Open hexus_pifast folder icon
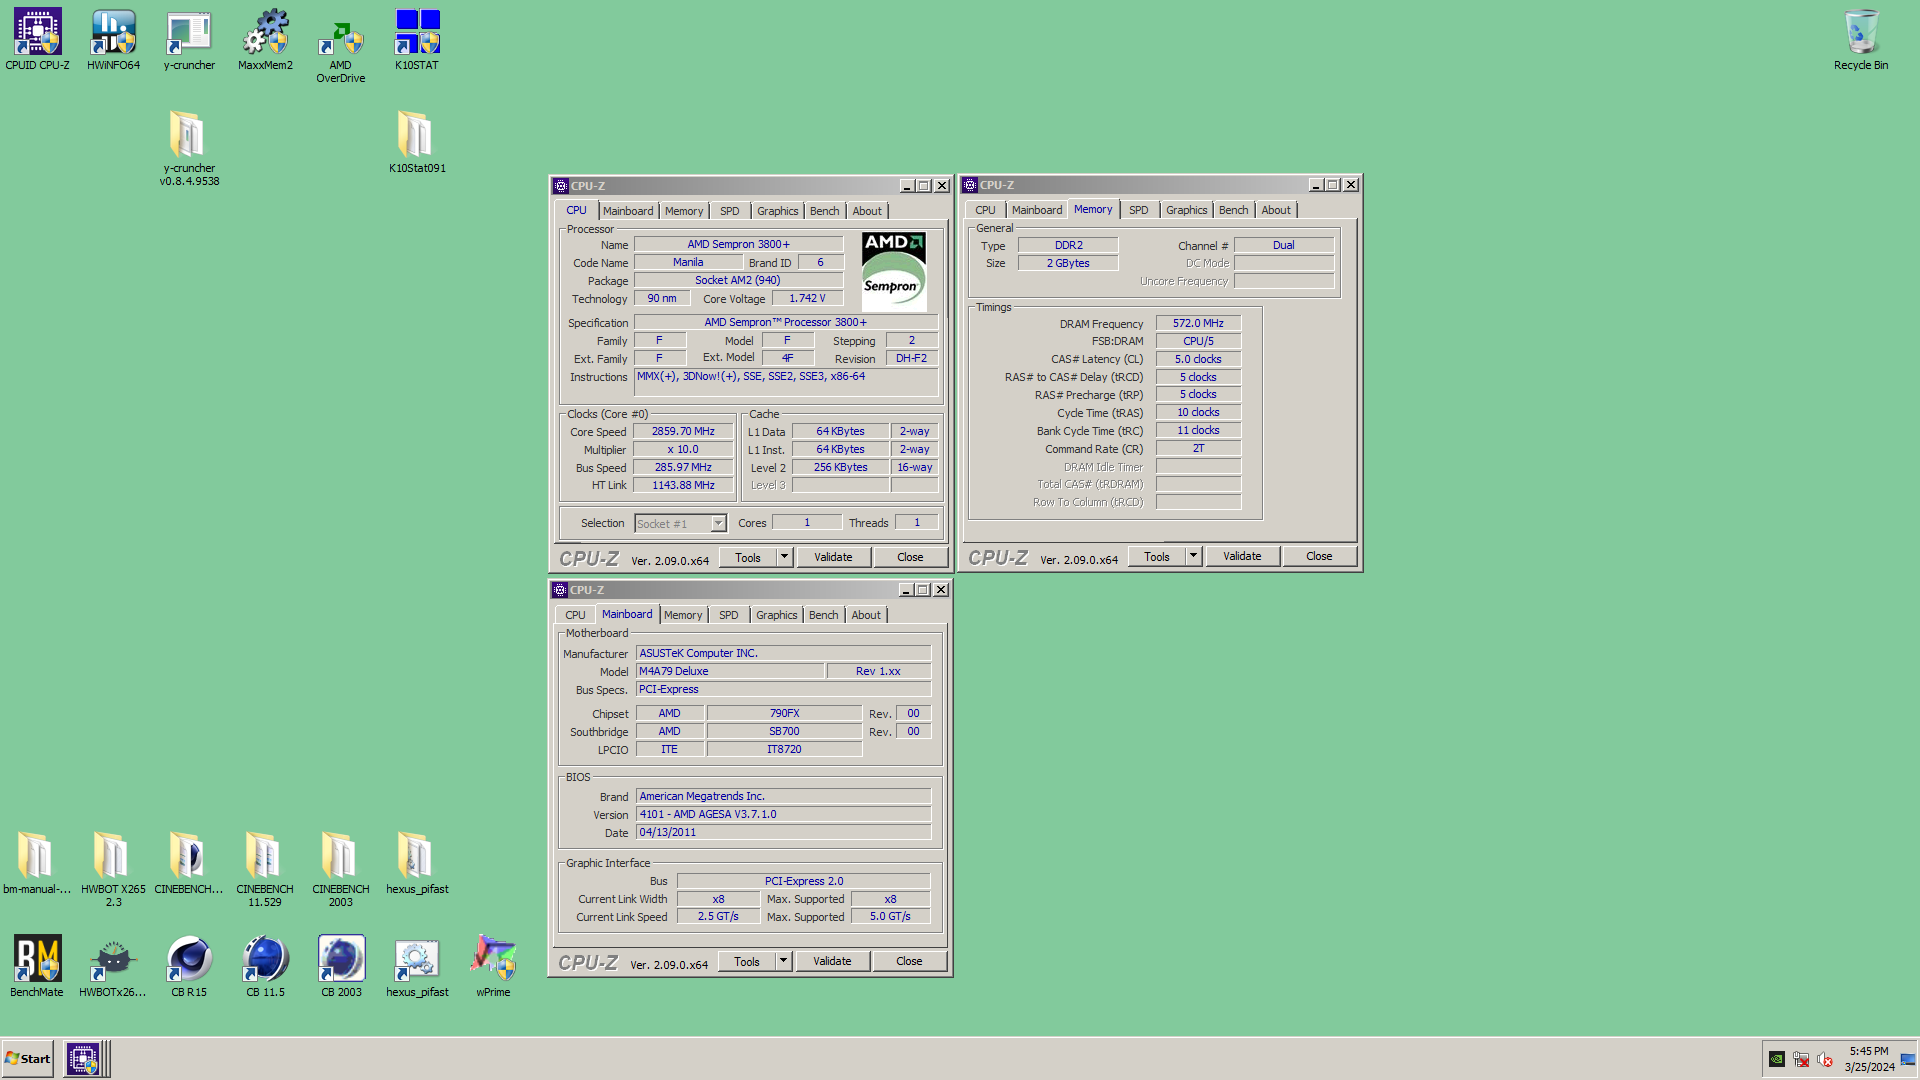Image resolution: width=1920 pixels, height=1080 pixels. tap(417, 863)
